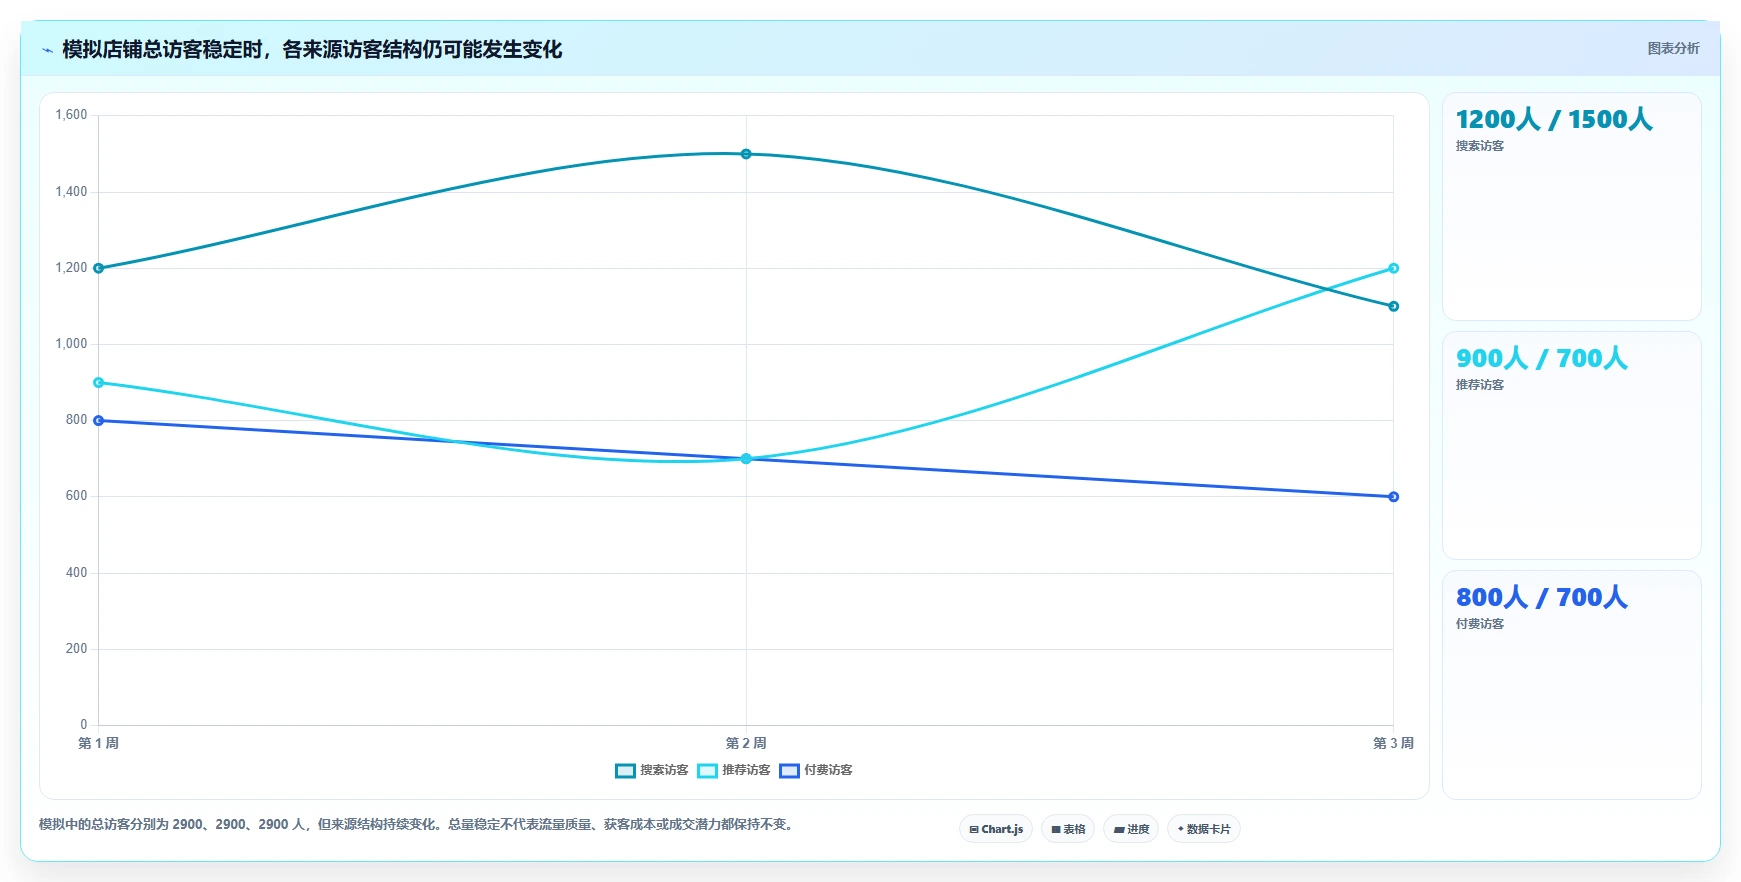Click the 推荐访客 legend color box

(707, 770)
